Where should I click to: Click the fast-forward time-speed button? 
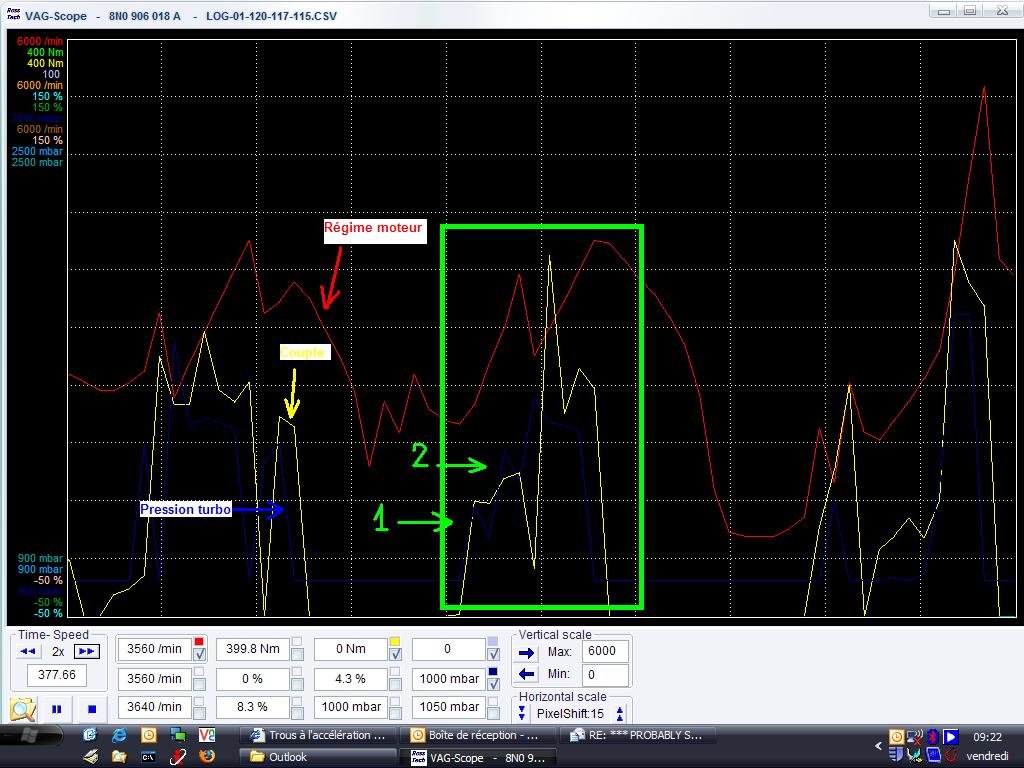[x=87, y=651]
